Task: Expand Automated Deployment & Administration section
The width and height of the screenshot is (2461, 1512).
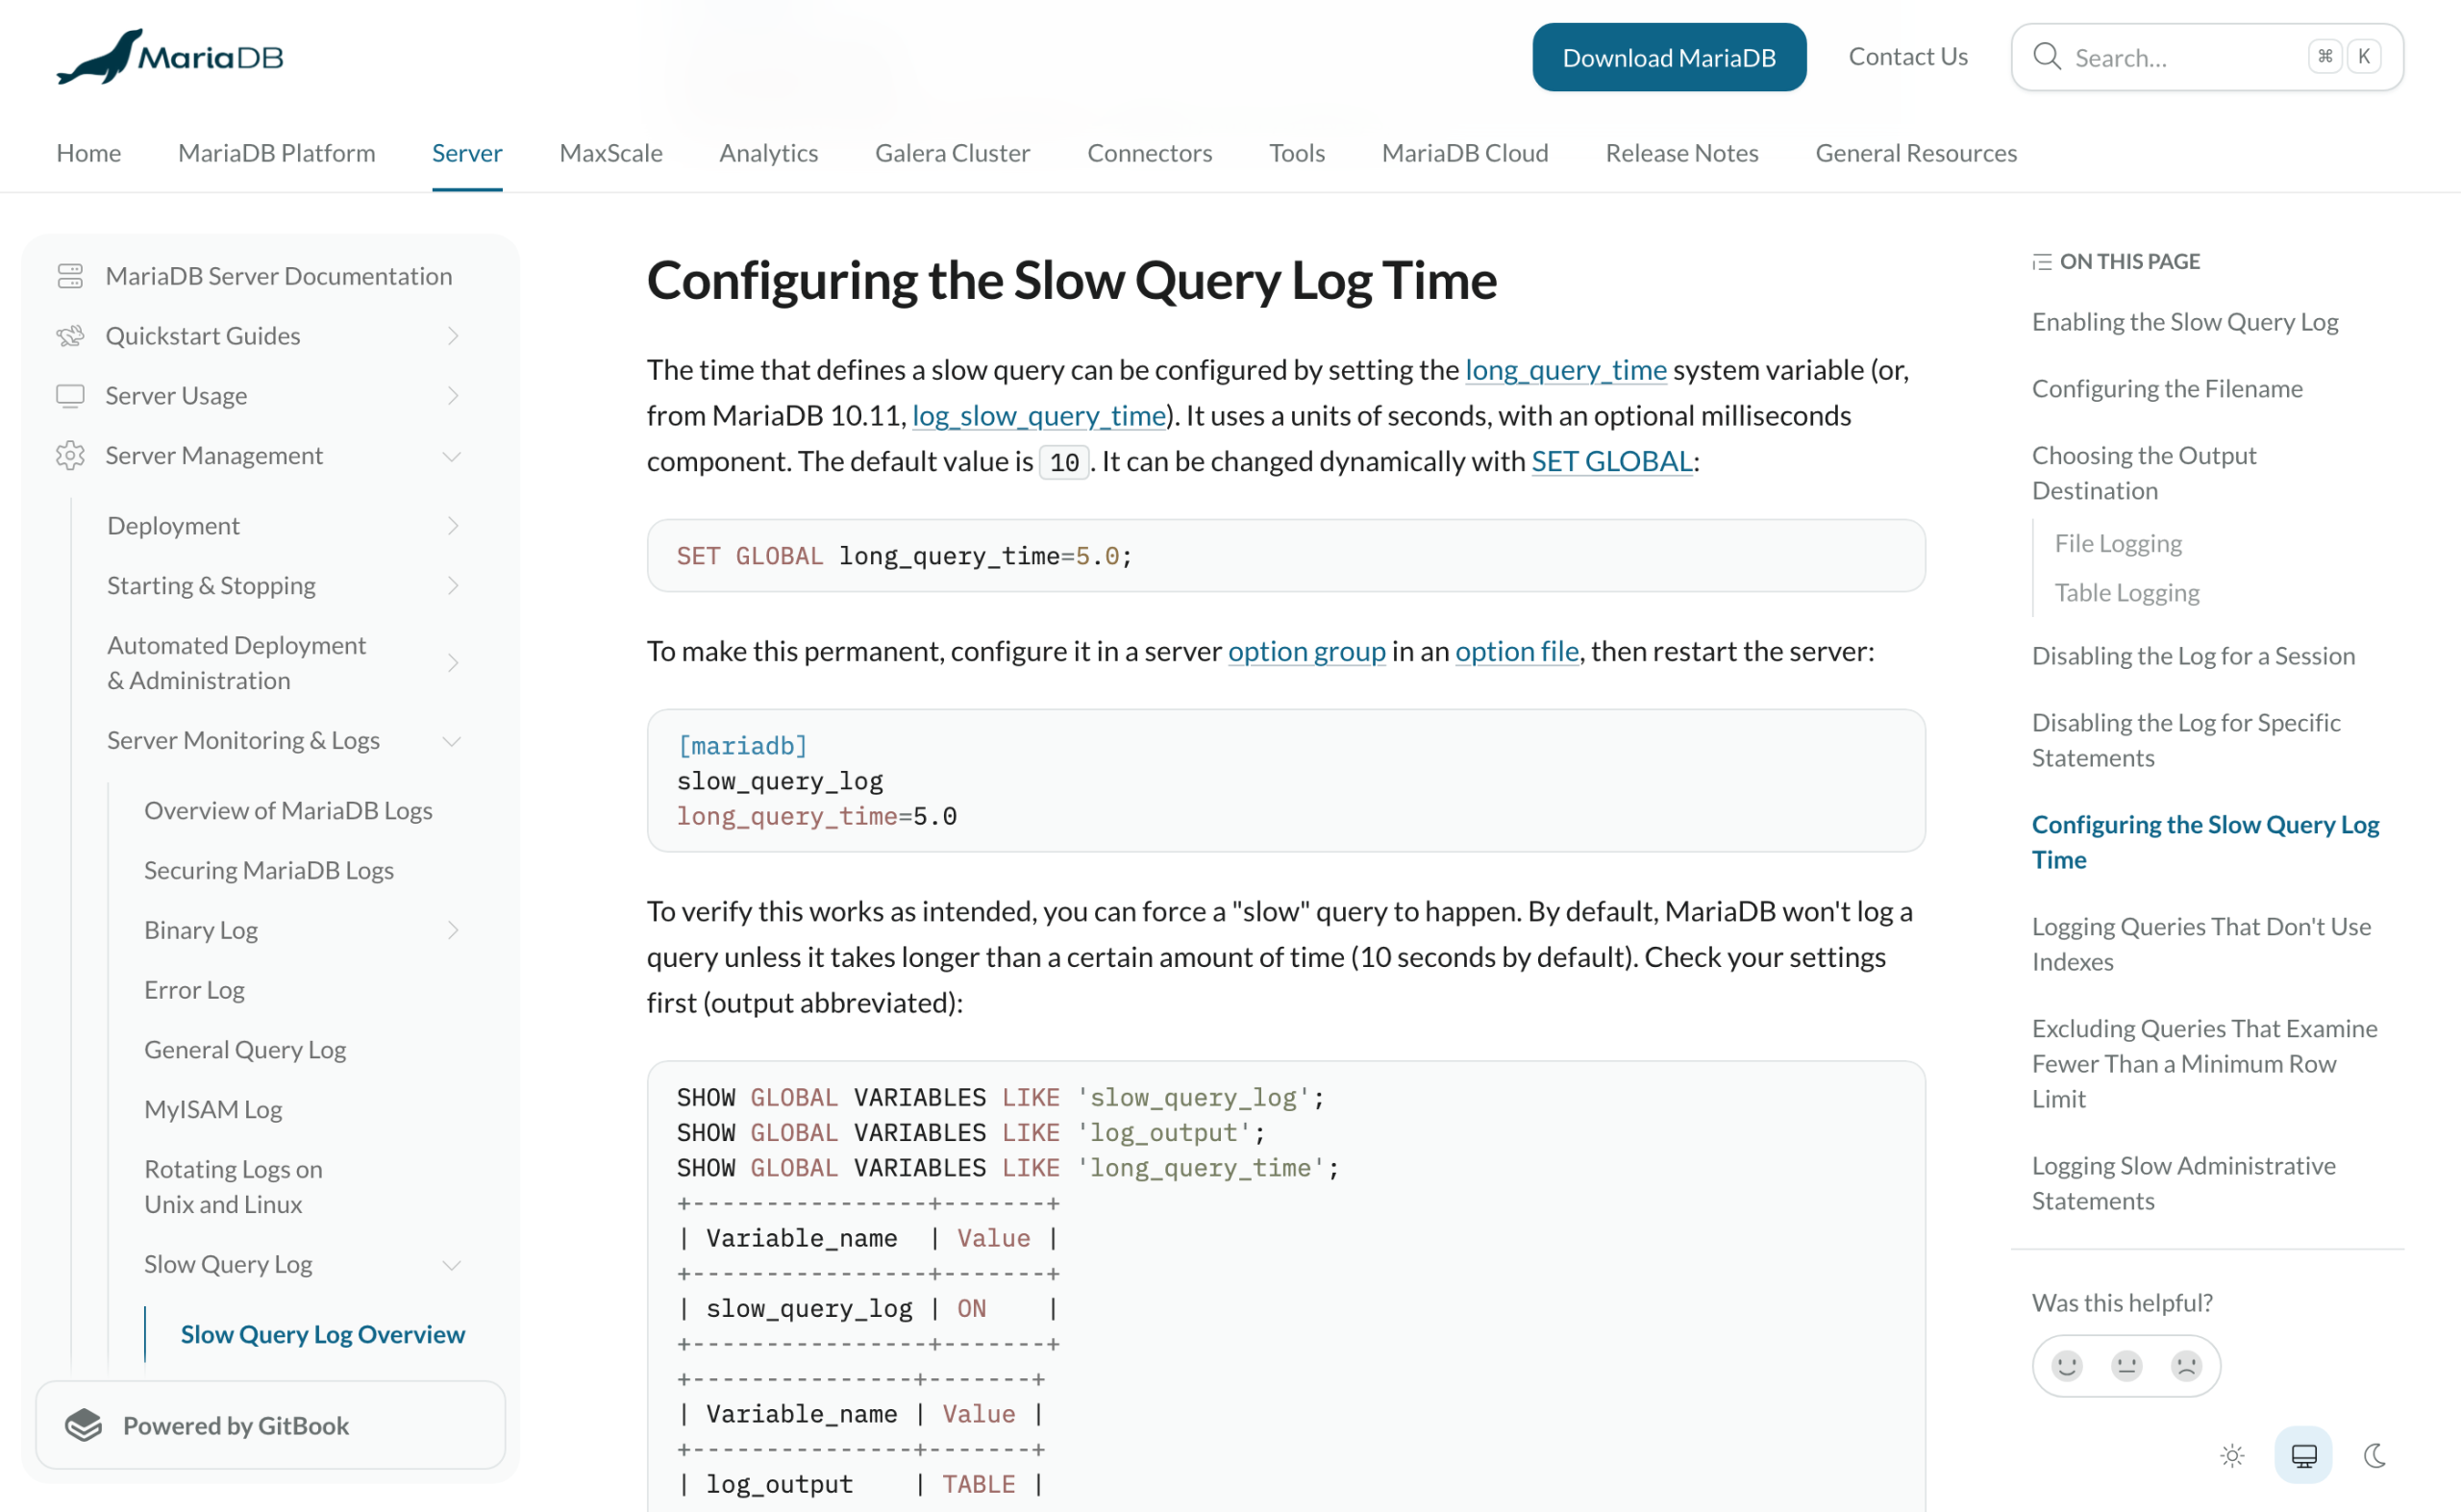Action: coord(452,663)
